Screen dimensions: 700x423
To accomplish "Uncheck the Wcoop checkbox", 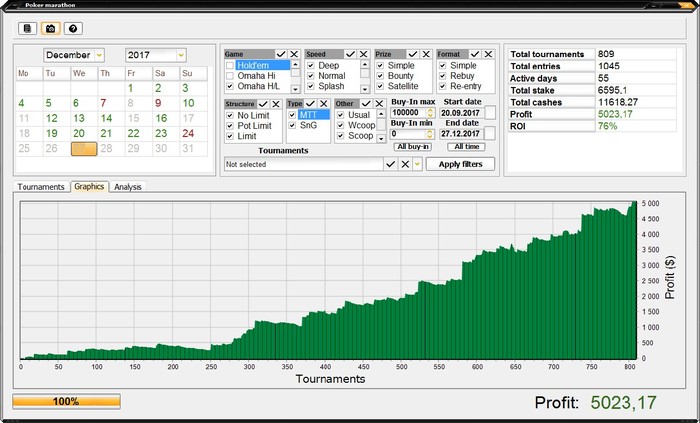I will (x=340, y=125).
